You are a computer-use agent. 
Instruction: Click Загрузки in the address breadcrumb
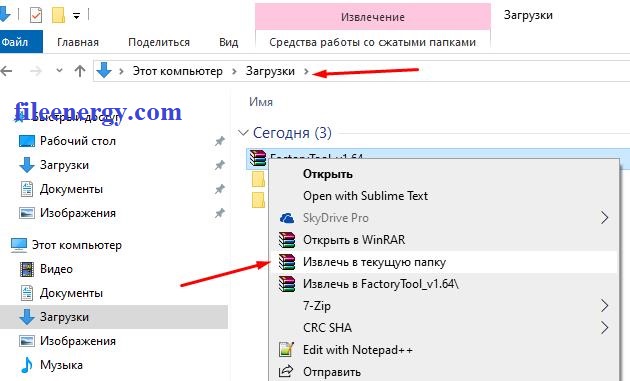[x=270, y=71]
